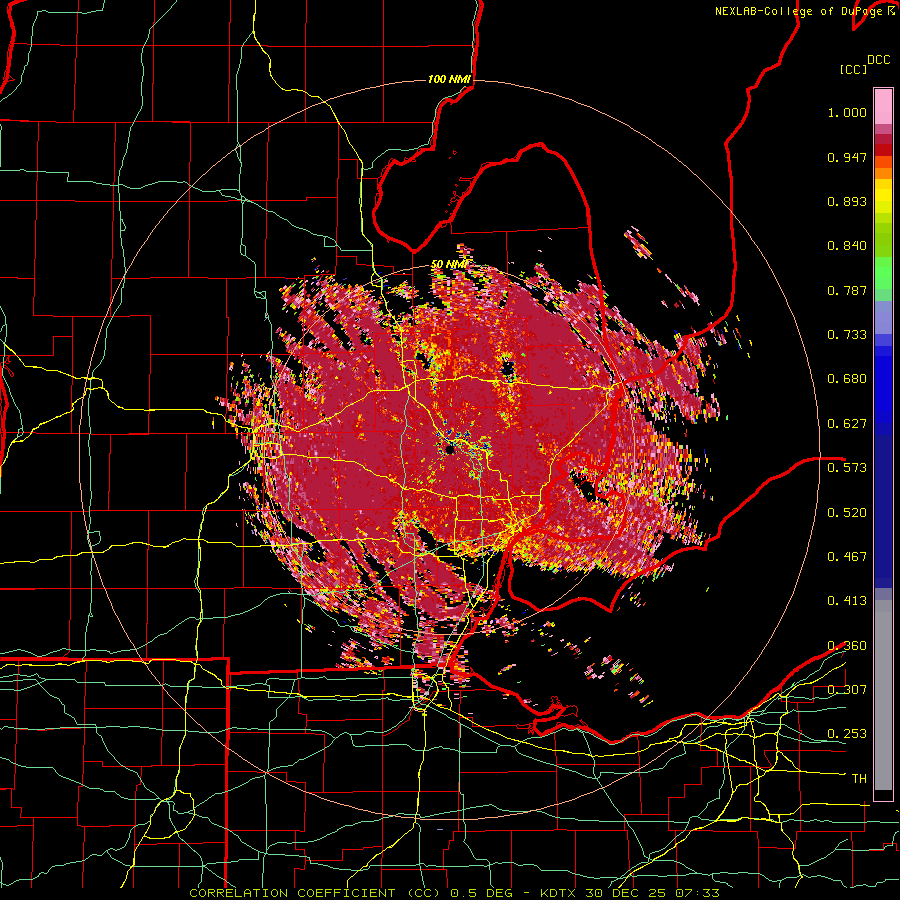Screen dimensions: 900x900
Task: Click the 0.467 color scale value
Action: click(x=847, y=557)
